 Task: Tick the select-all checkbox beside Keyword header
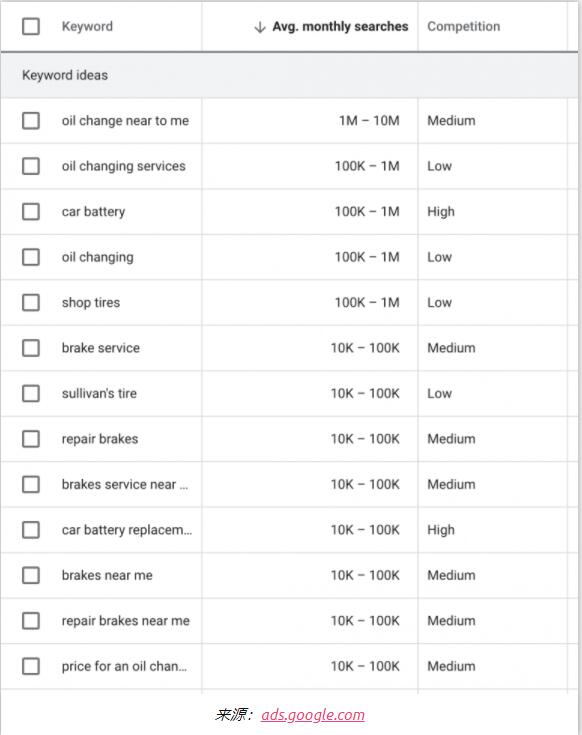(x=31, y=26)
